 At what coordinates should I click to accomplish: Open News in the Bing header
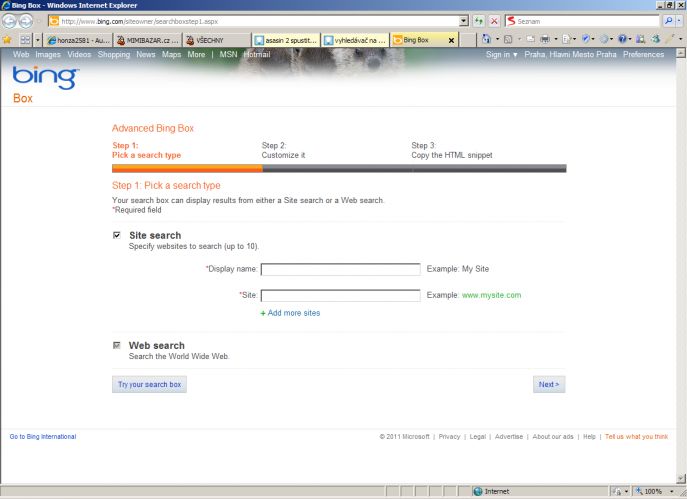click(146, 54)
